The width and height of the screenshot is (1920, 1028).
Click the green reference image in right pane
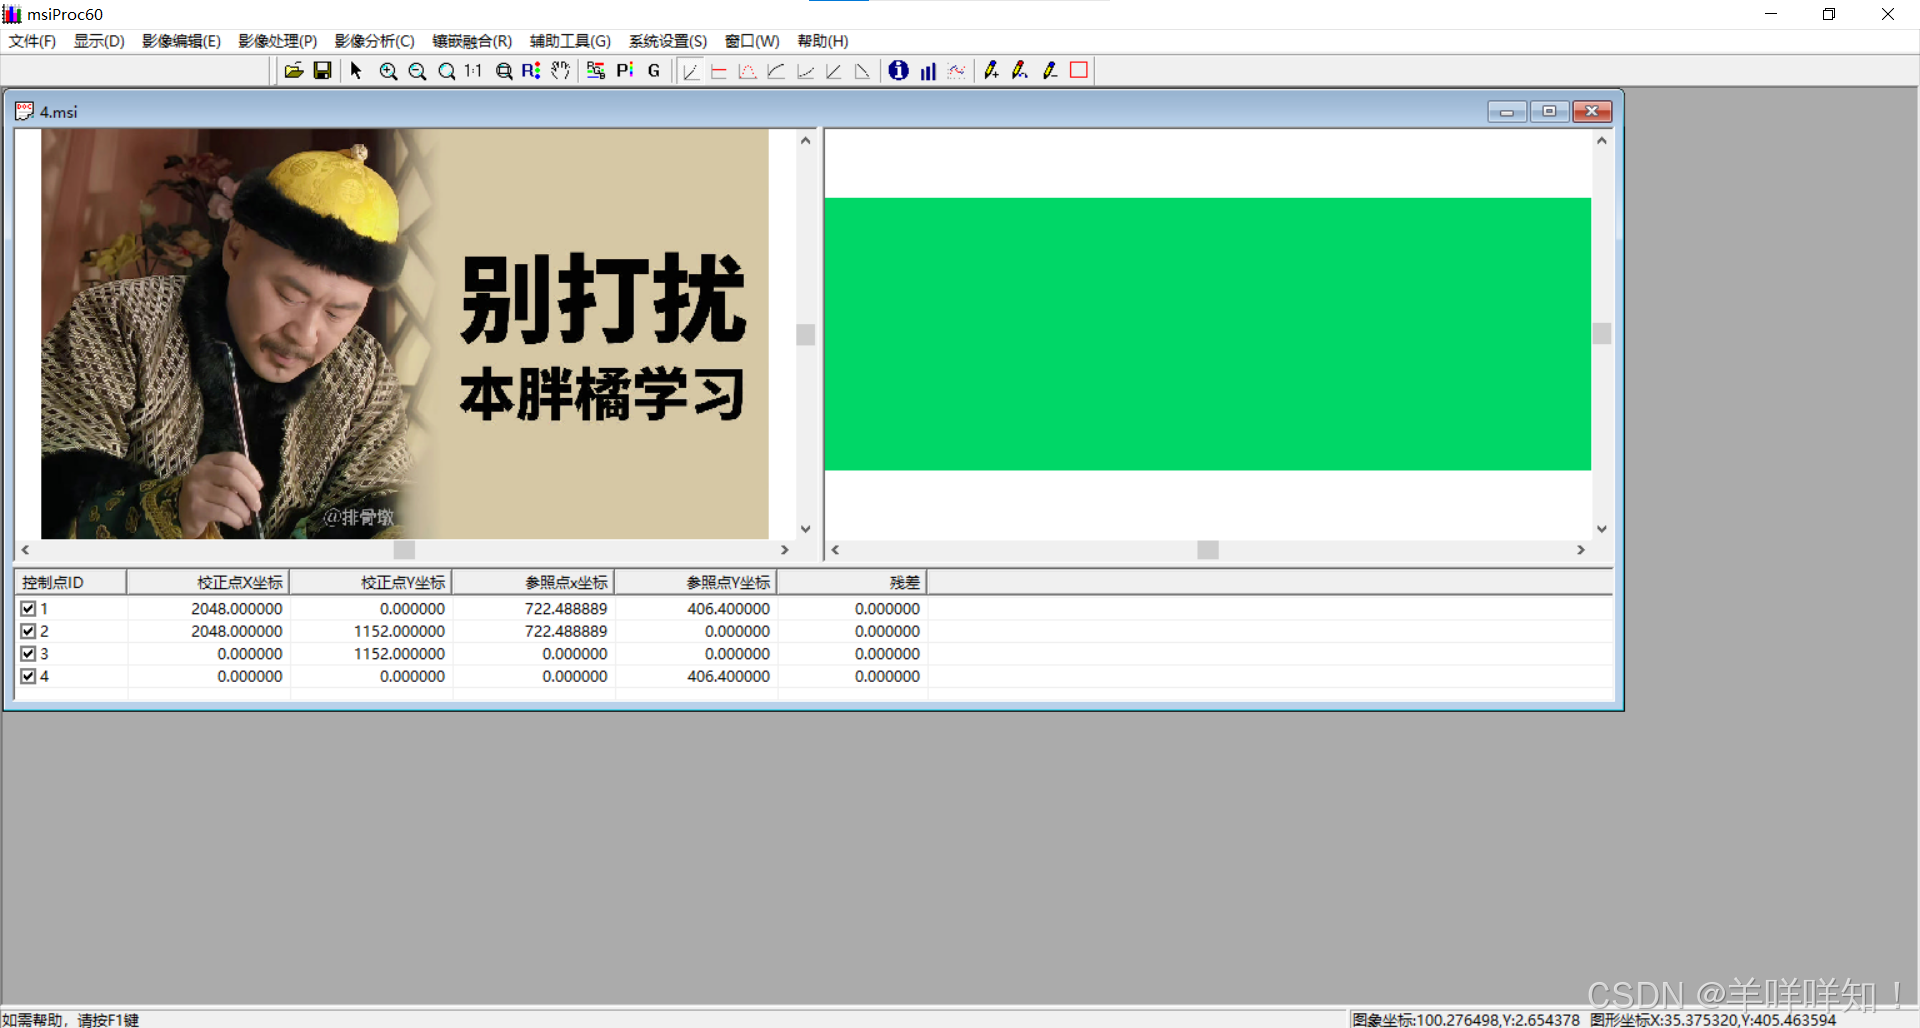[x=1208, y=334]
